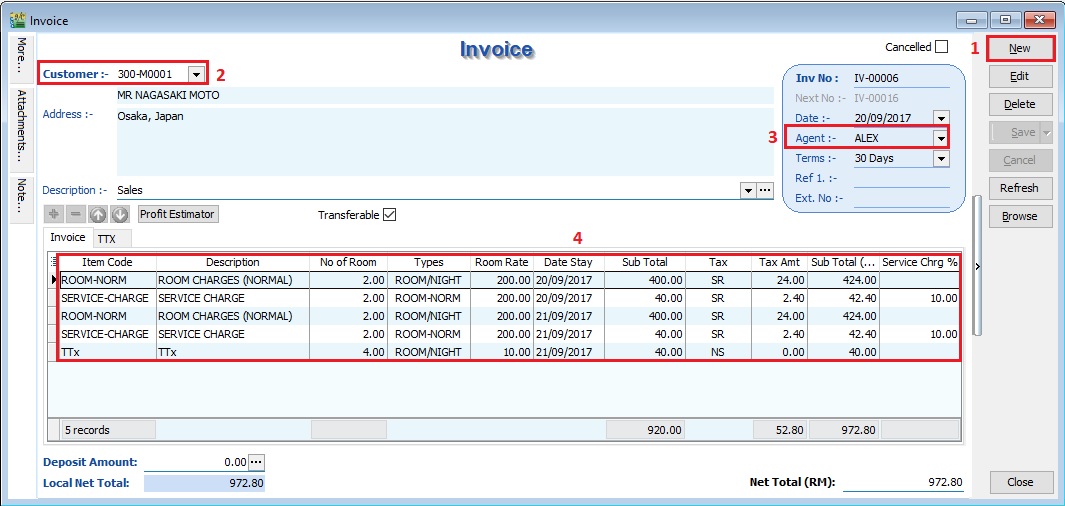Open the Terms dropdown
Screen dimensions: 1065x506
click(940, 158)
